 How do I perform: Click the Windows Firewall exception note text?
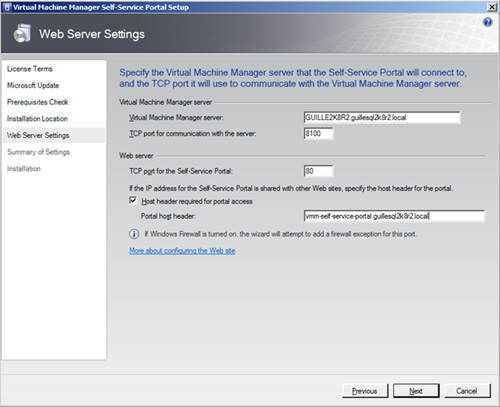280,234
